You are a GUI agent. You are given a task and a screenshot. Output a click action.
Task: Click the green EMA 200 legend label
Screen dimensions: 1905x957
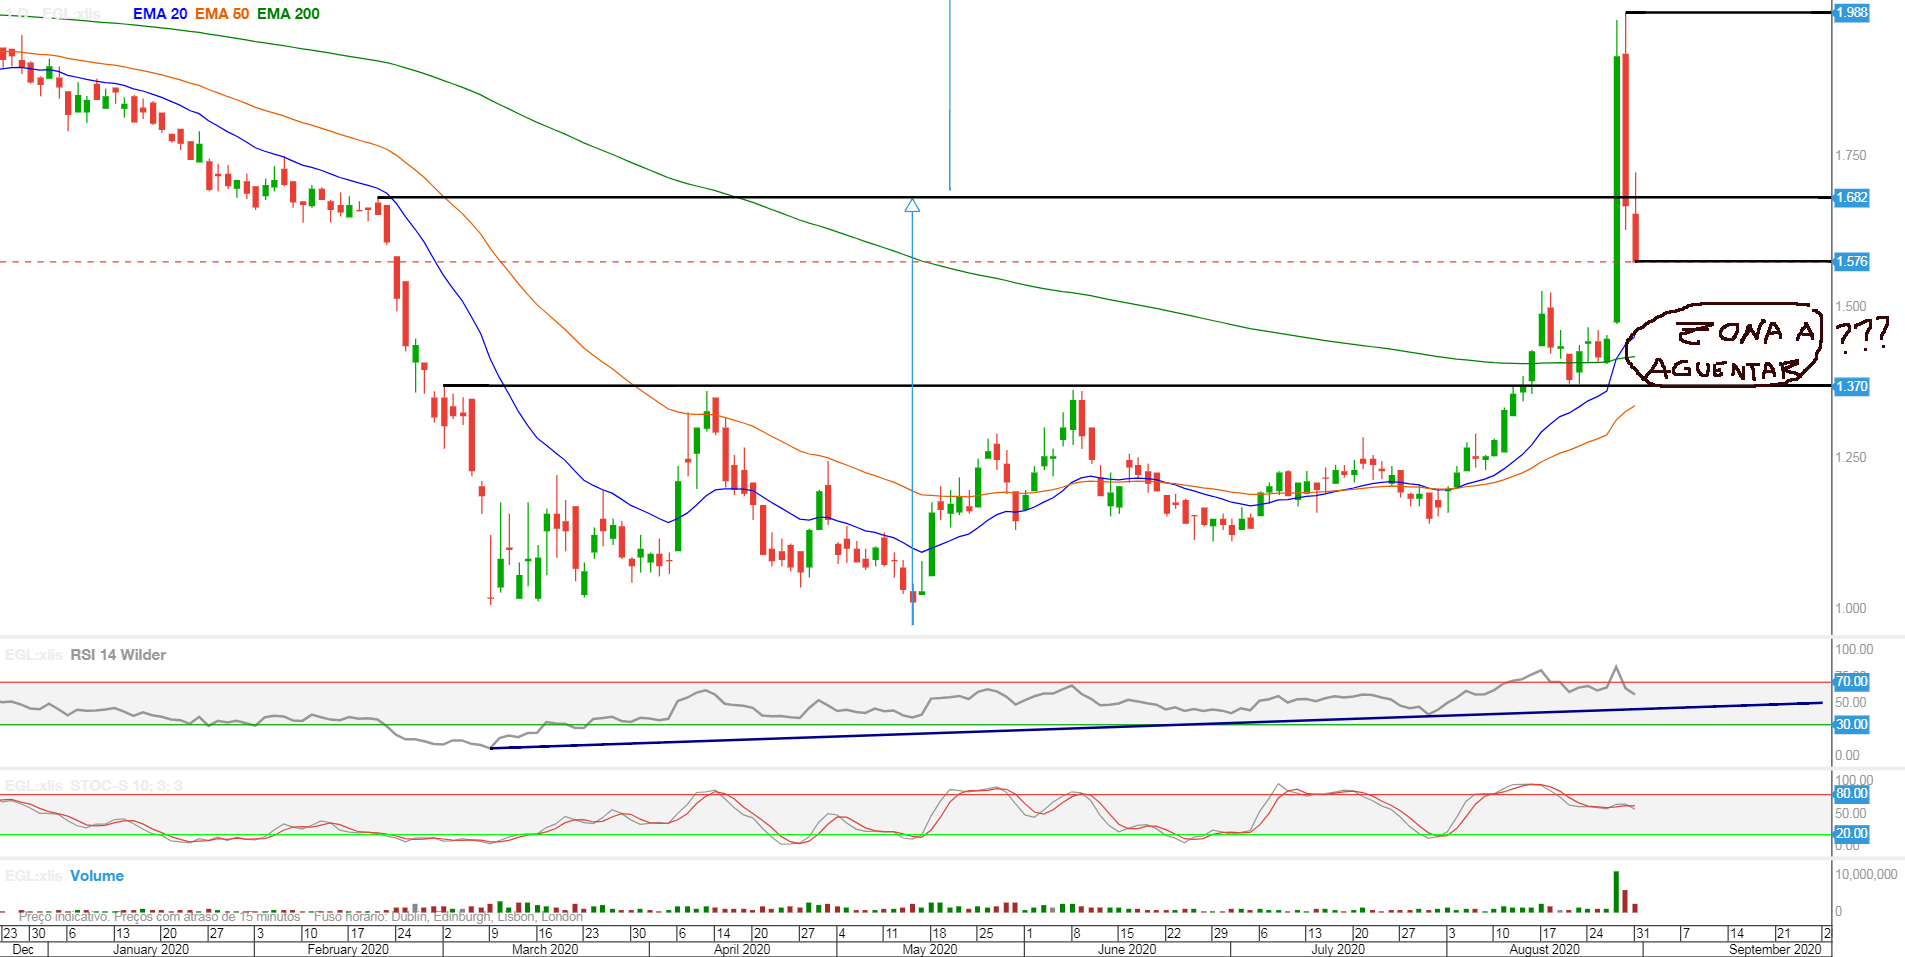pos(288,14)
